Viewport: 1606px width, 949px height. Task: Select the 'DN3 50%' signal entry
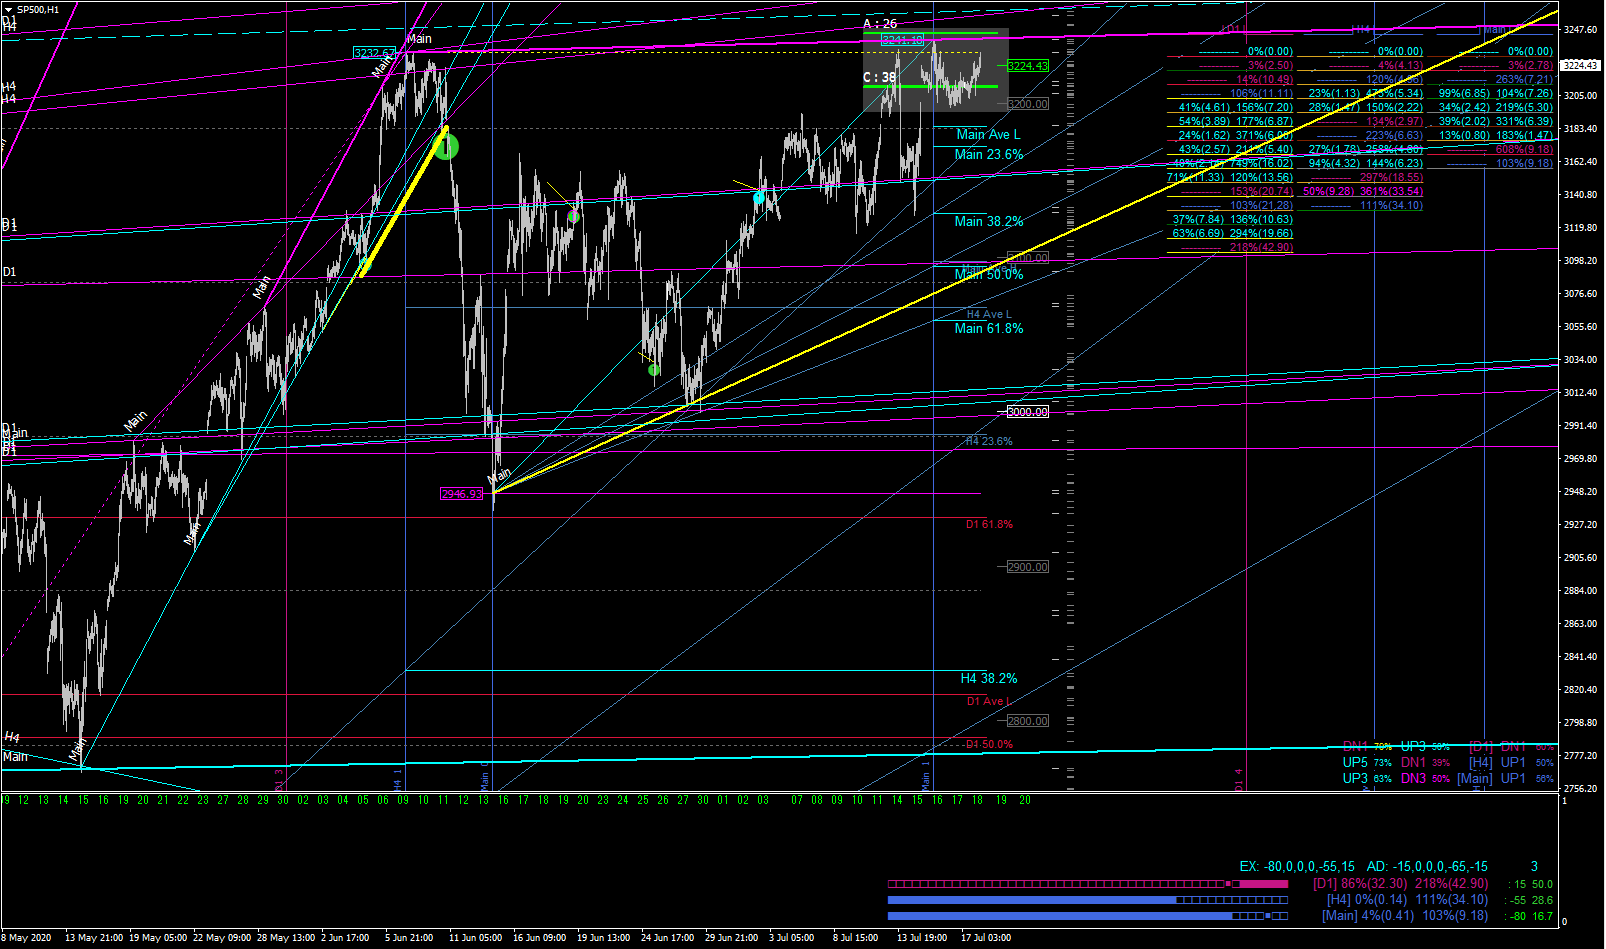tap(1424, 778)
